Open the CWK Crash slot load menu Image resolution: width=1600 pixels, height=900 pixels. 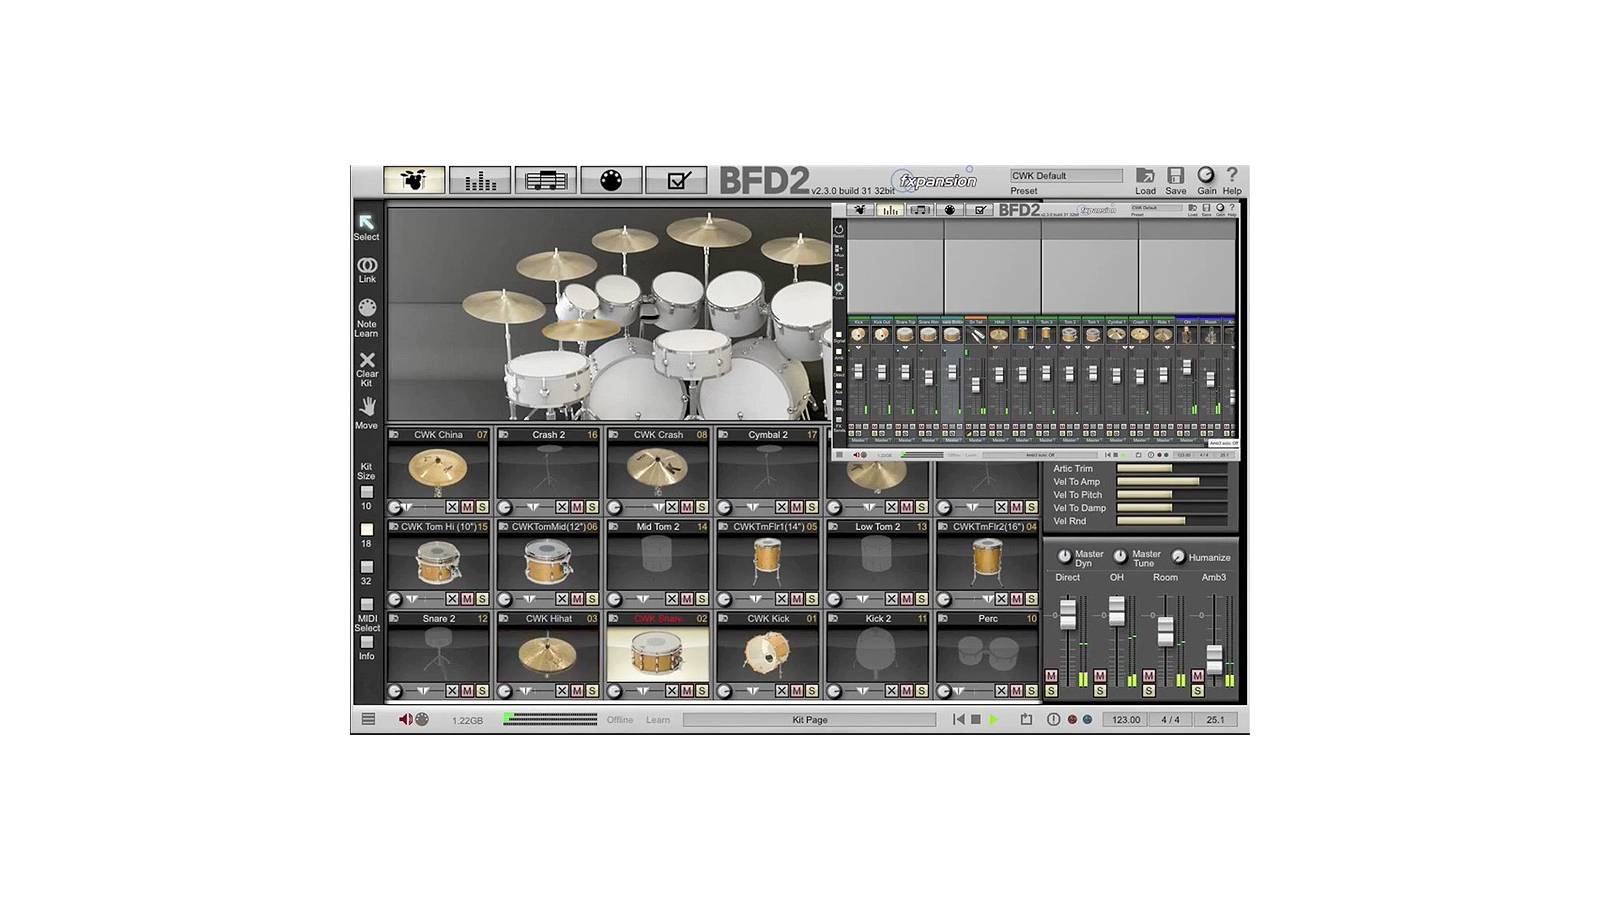pos(614,435)
